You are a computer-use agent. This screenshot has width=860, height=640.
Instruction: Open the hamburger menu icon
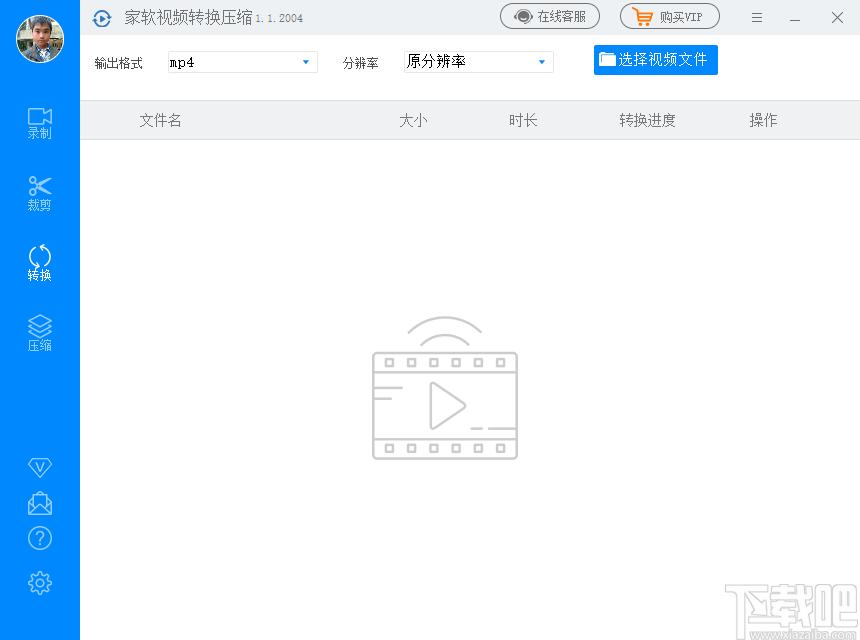757,18
